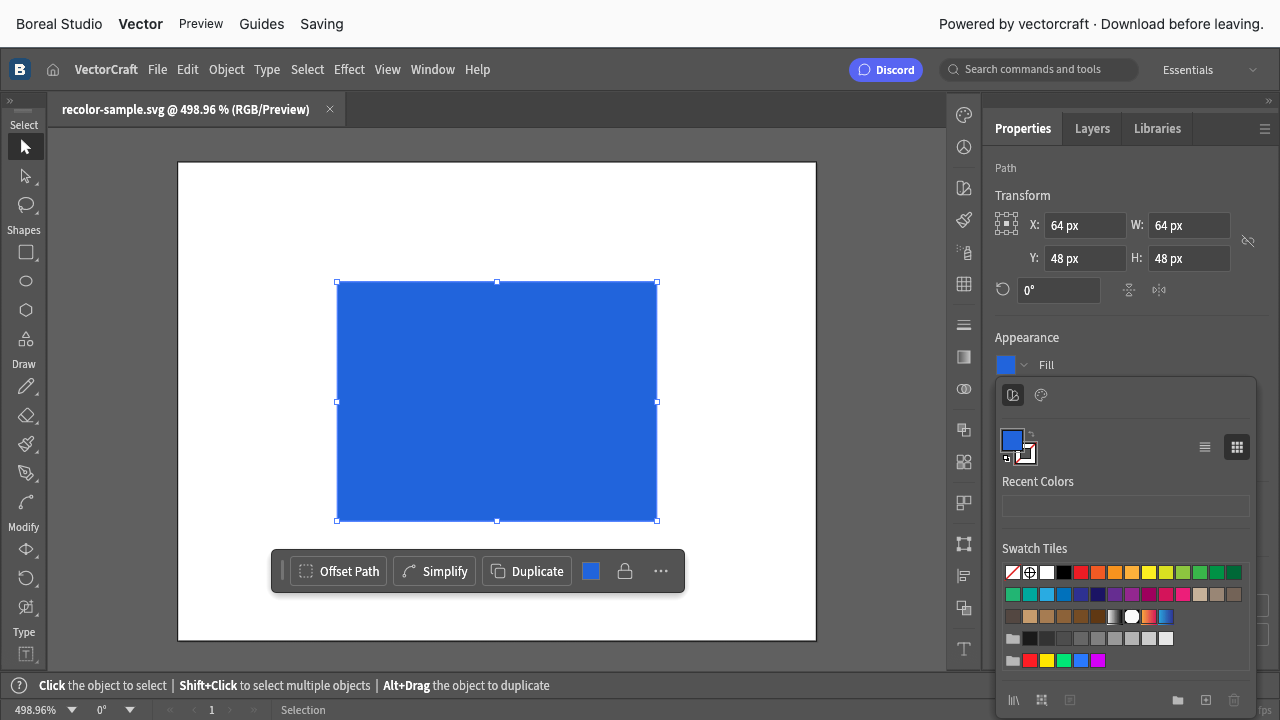Toggle the lock icon in the contextual bar
Viewport: 1280px width, 720px height.
(625, 571)
